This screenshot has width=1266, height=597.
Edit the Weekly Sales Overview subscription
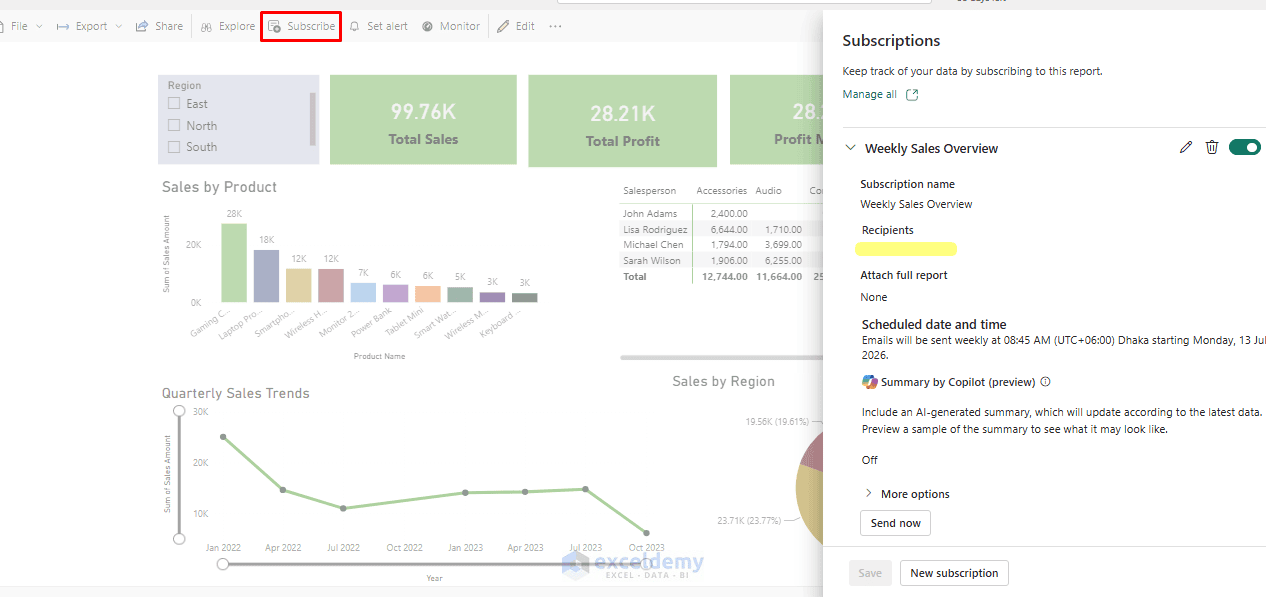1186,147
